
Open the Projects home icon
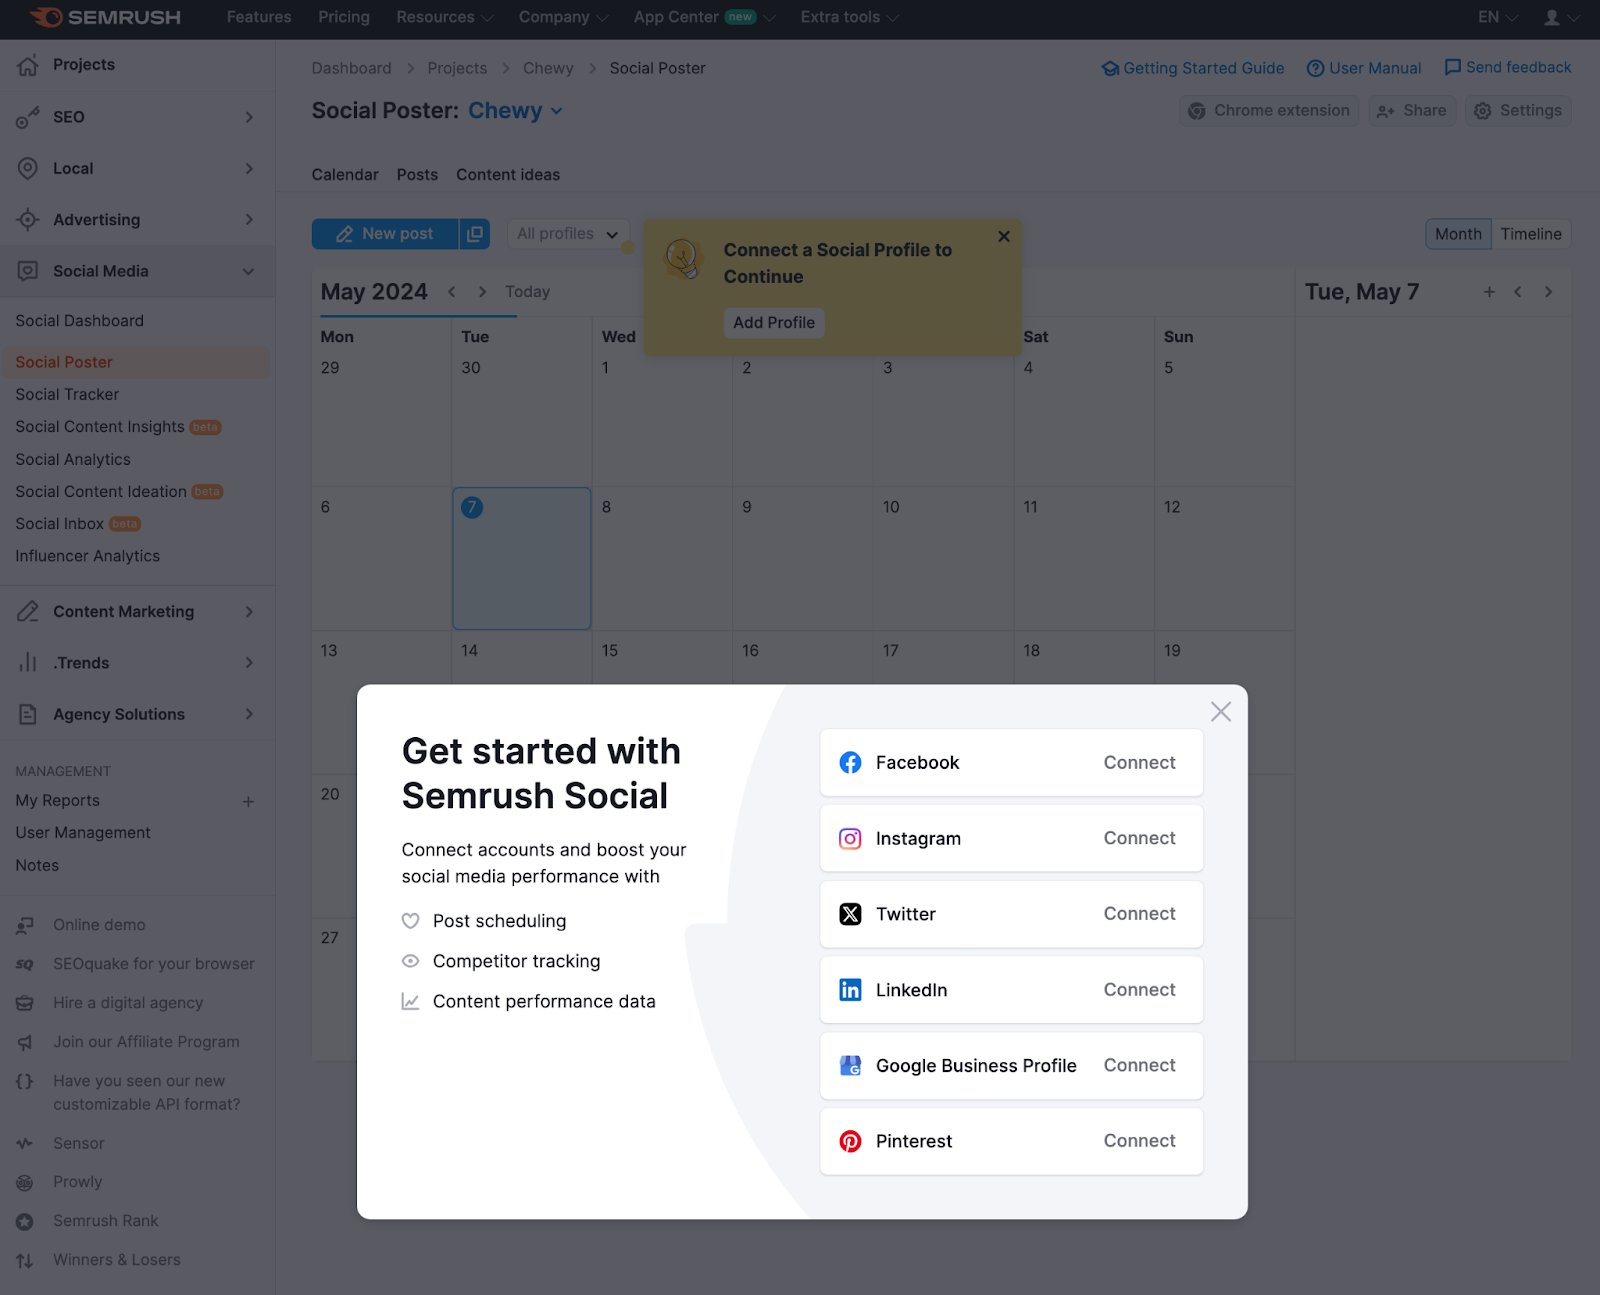coord(28,65)
